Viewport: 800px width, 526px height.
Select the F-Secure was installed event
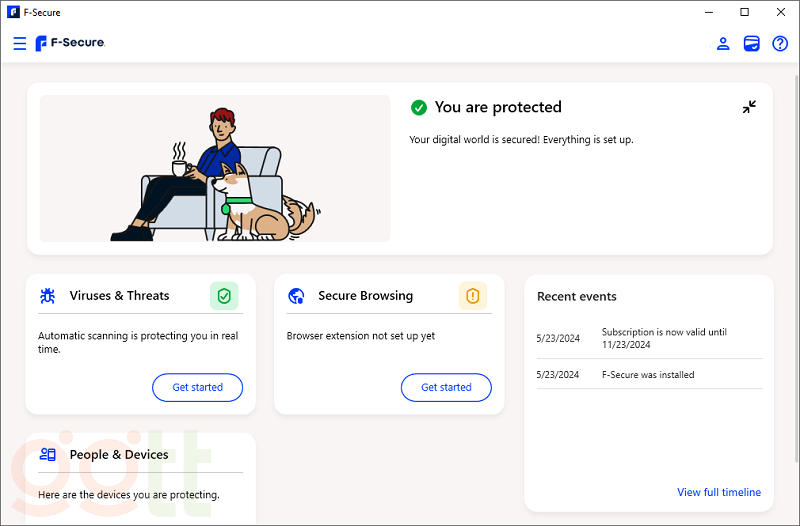click(648, 375)
